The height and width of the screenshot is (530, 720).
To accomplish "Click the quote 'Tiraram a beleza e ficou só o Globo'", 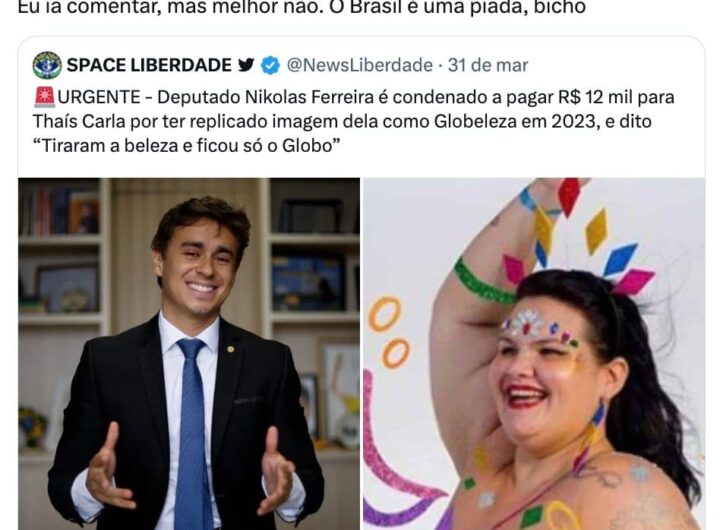I will 186,146.
